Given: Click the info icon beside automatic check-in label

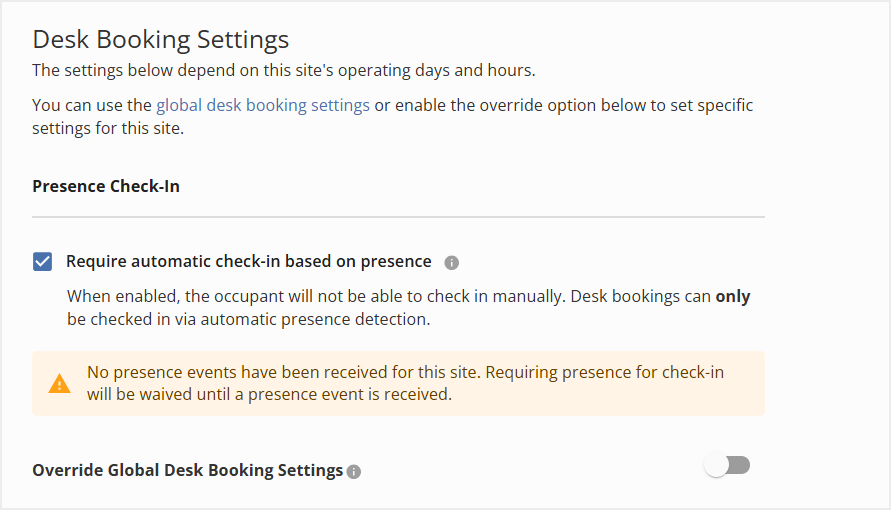Looking at the screenshot, I should click(451, 263).
